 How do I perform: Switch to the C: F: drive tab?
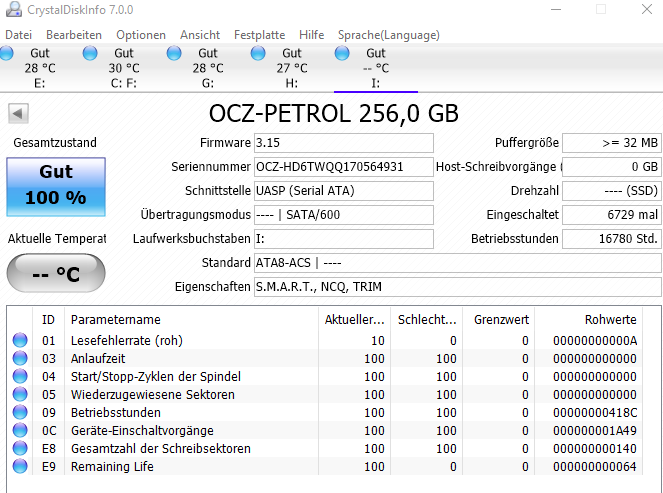click(x=124, y=68)
